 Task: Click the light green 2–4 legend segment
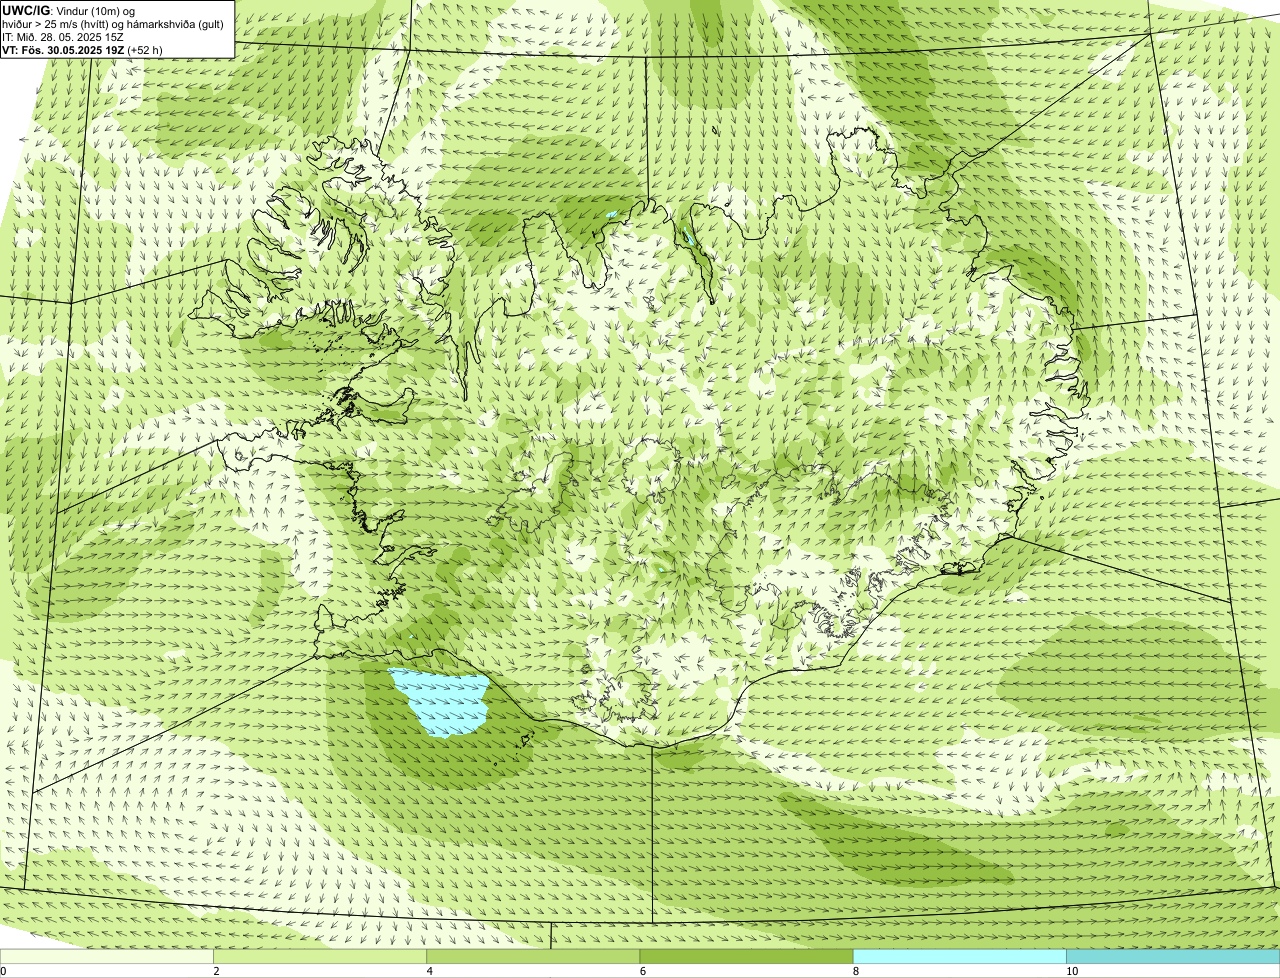pos(320,957)
